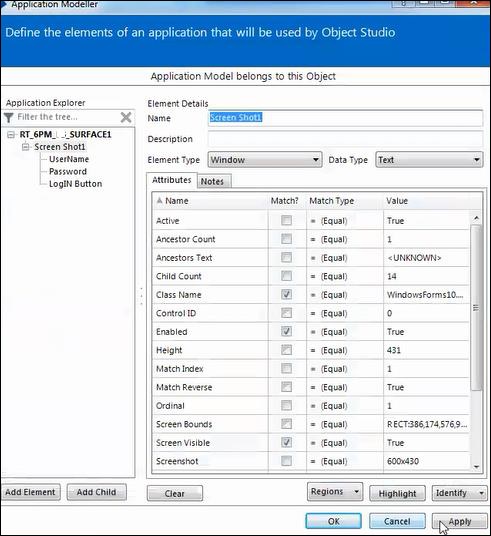Click the Class Name value WindowsForms10

click(425, 295)
